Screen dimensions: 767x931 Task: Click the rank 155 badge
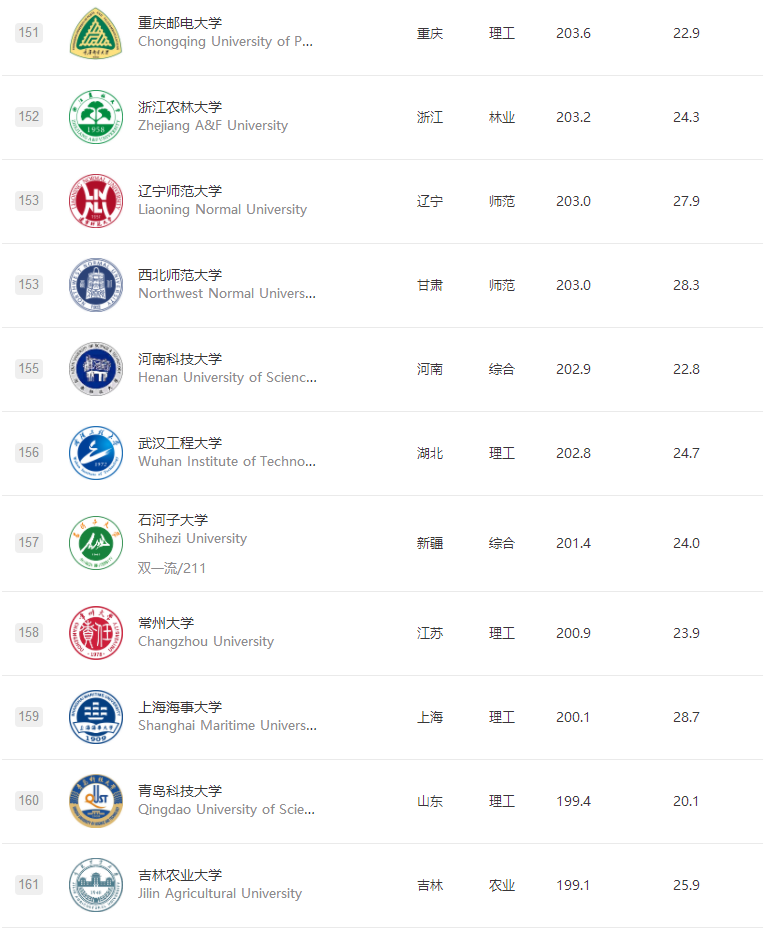click(x=29, y=369)
